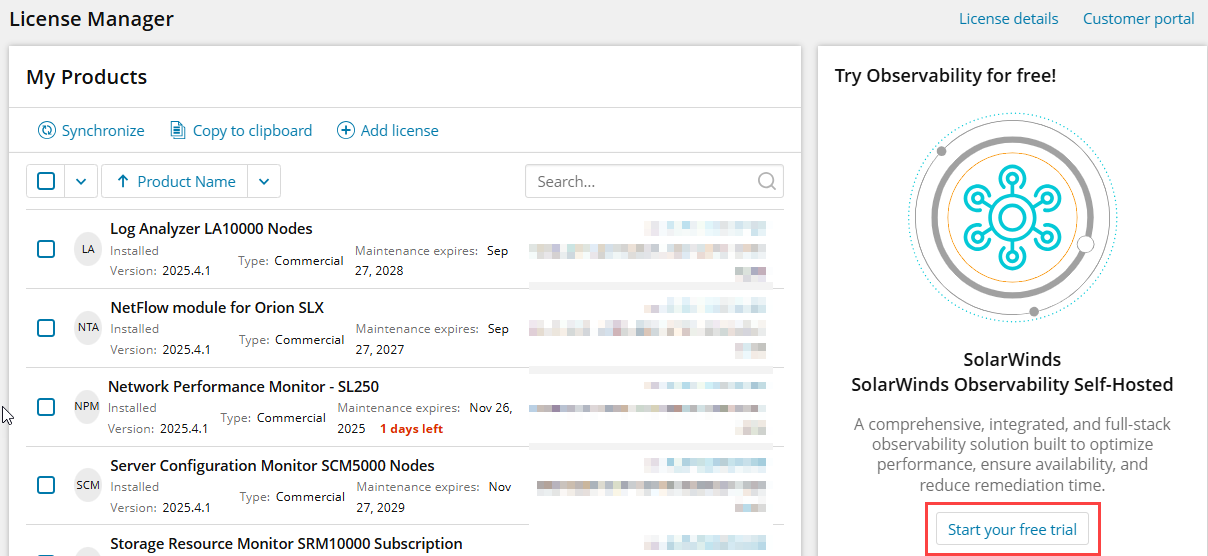Open the sort field dropdown next to Product Name
Viewport: 1208px width, 556px height.
click(x=264, y=181)
